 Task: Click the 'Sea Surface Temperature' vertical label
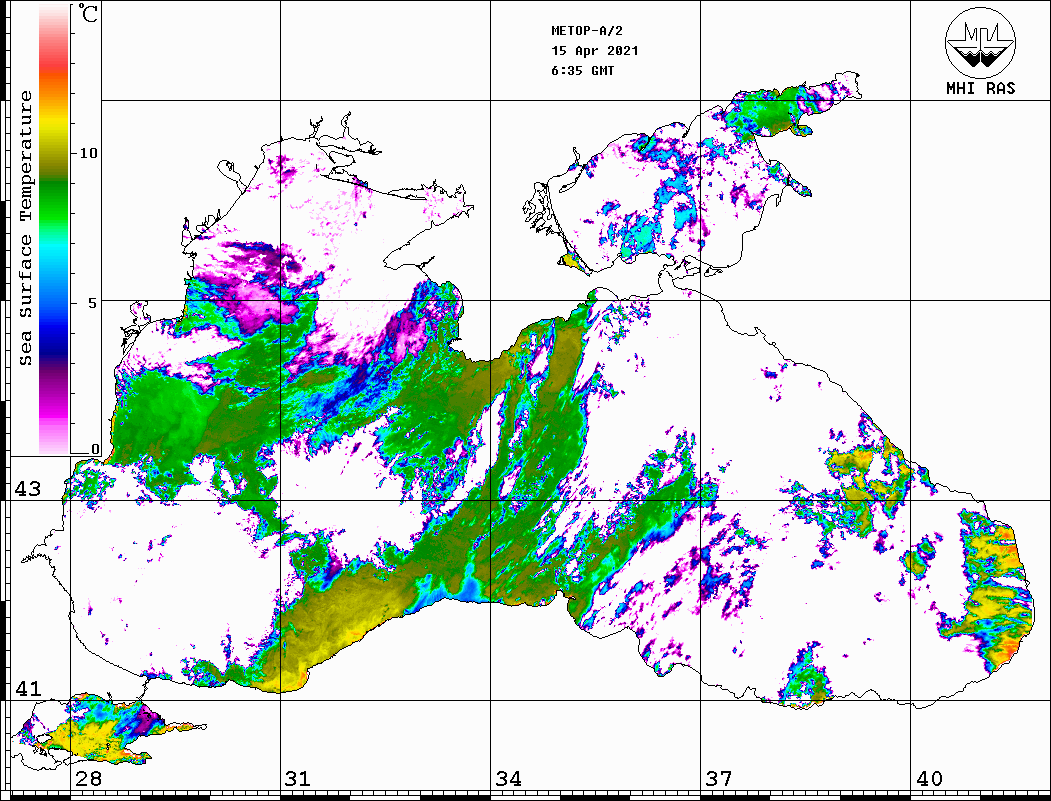pos(25,229)
